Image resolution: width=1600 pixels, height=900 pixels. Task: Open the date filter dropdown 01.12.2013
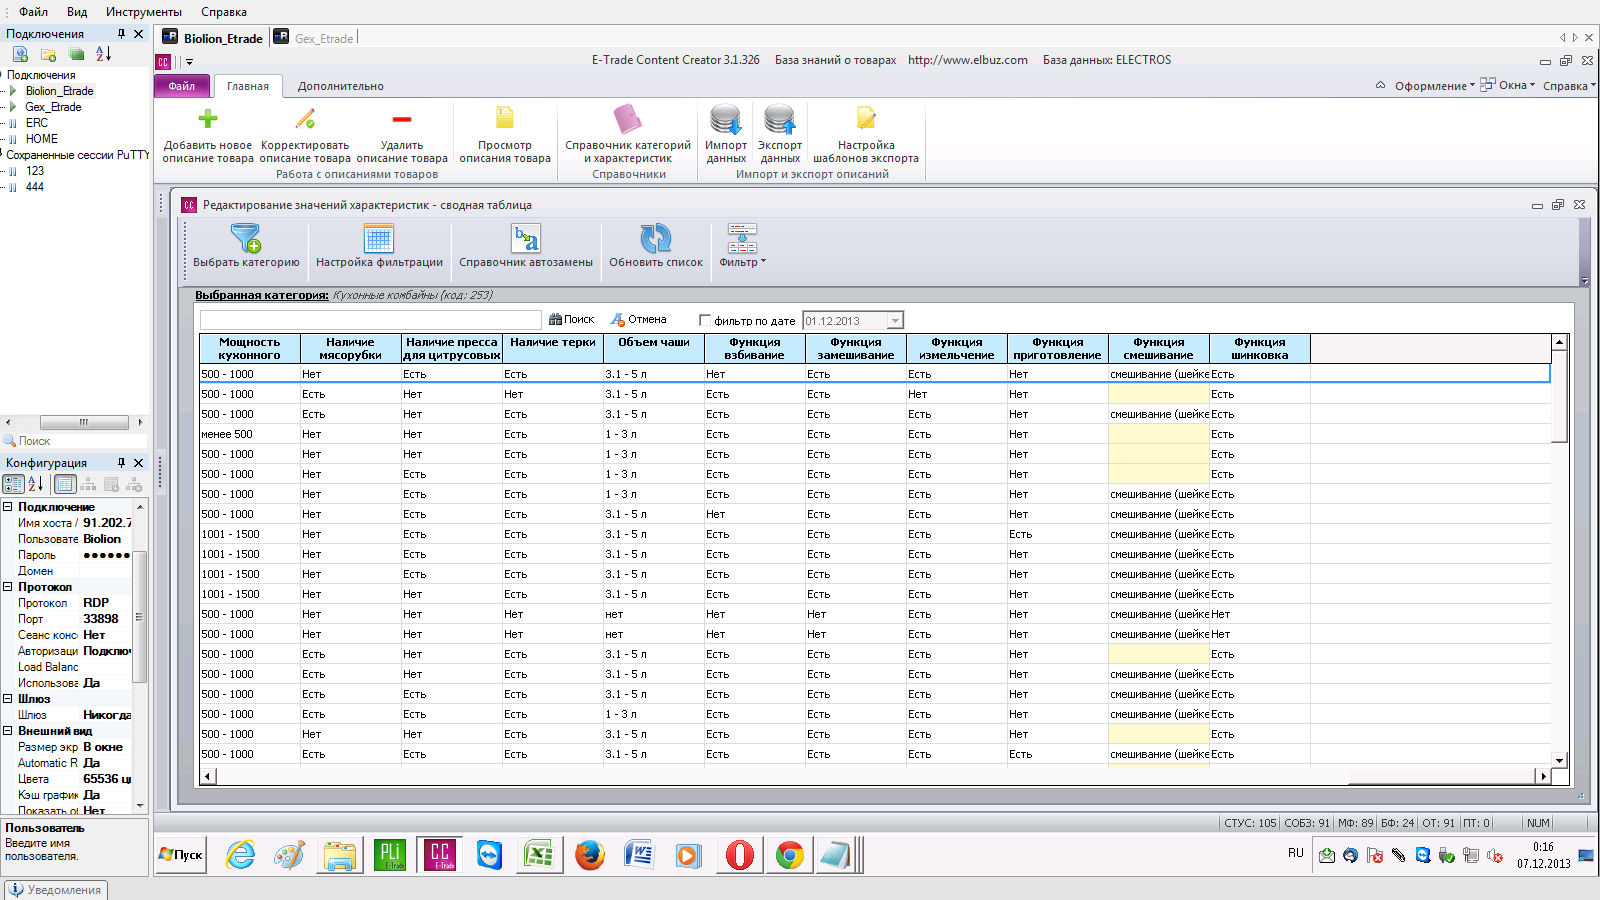click(x=895, y=321)
